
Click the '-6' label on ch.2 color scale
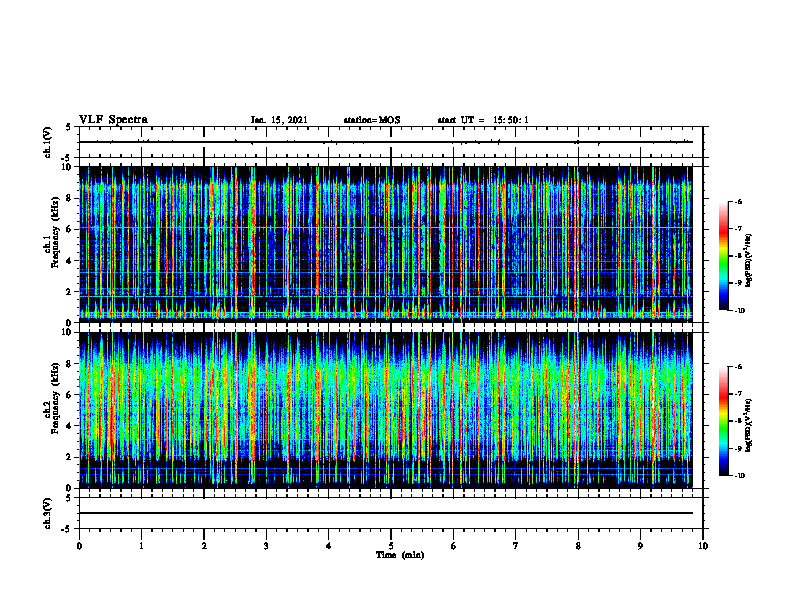coord(738,367)
